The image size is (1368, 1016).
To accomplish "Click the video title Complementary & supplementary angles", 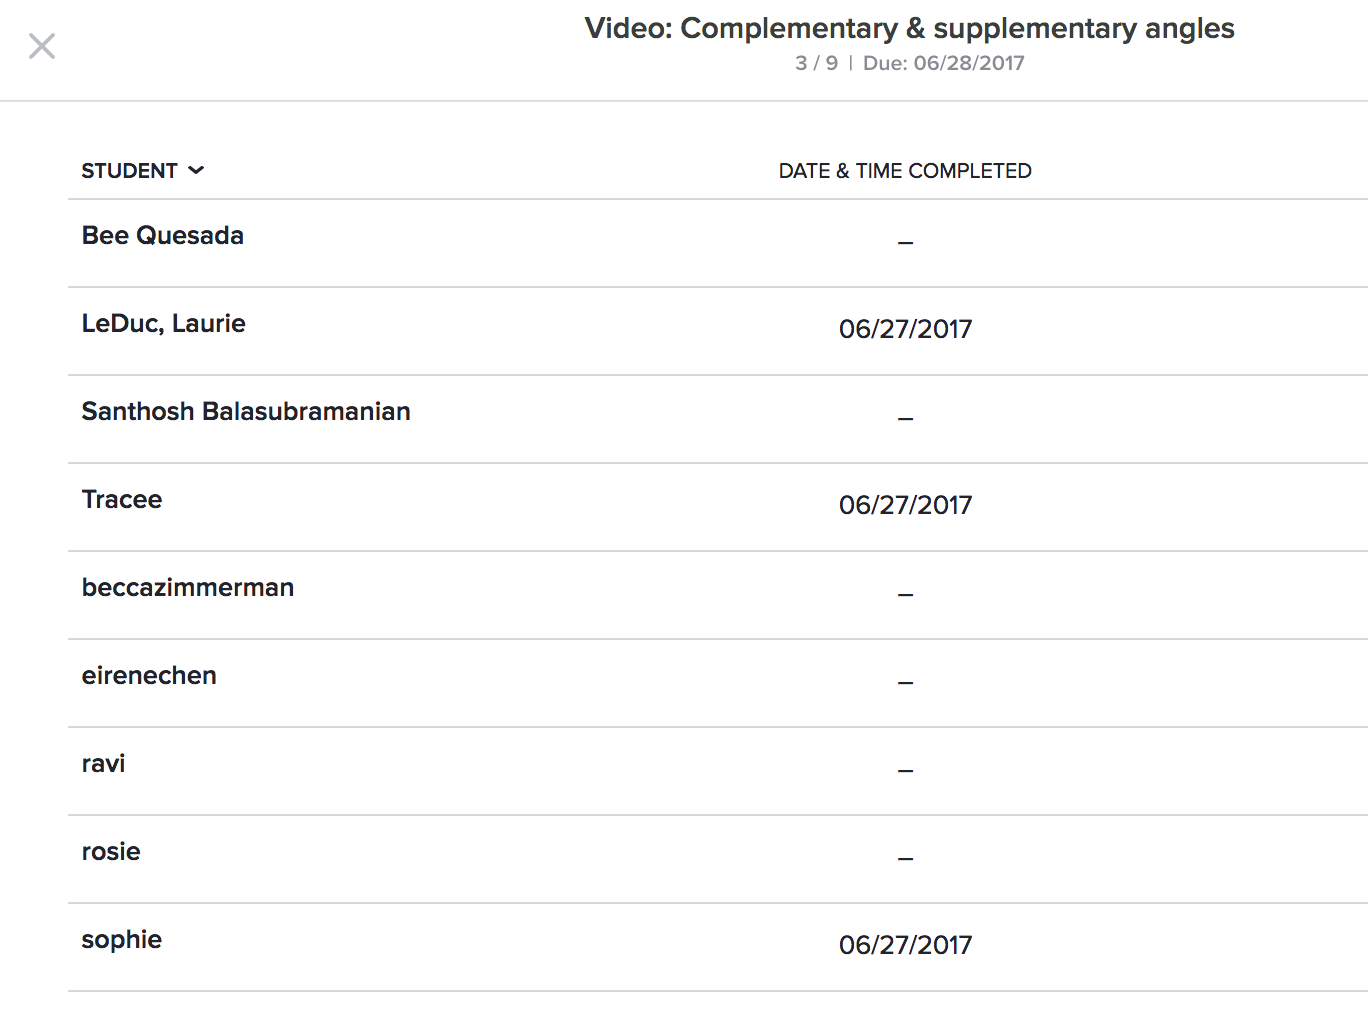I will 909,29.
